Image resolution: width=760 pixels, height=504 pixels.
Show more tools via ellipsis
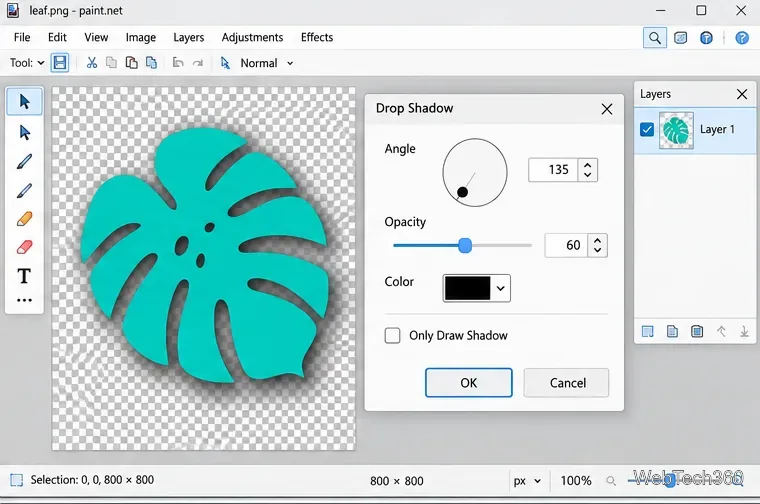pyautogui.click(x=24, y=300)
